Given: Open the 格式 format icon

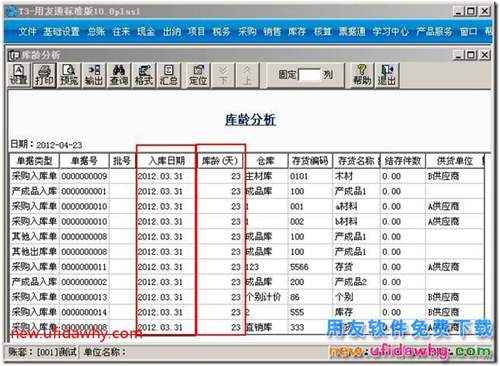Looking at the screenshot, I should 144,75.
